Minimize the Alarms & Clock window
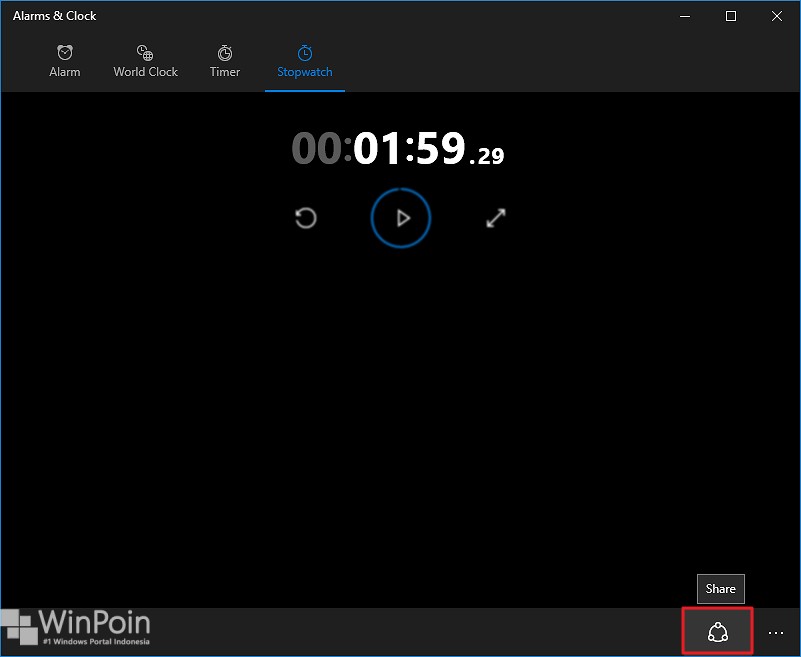 [685, 16]
